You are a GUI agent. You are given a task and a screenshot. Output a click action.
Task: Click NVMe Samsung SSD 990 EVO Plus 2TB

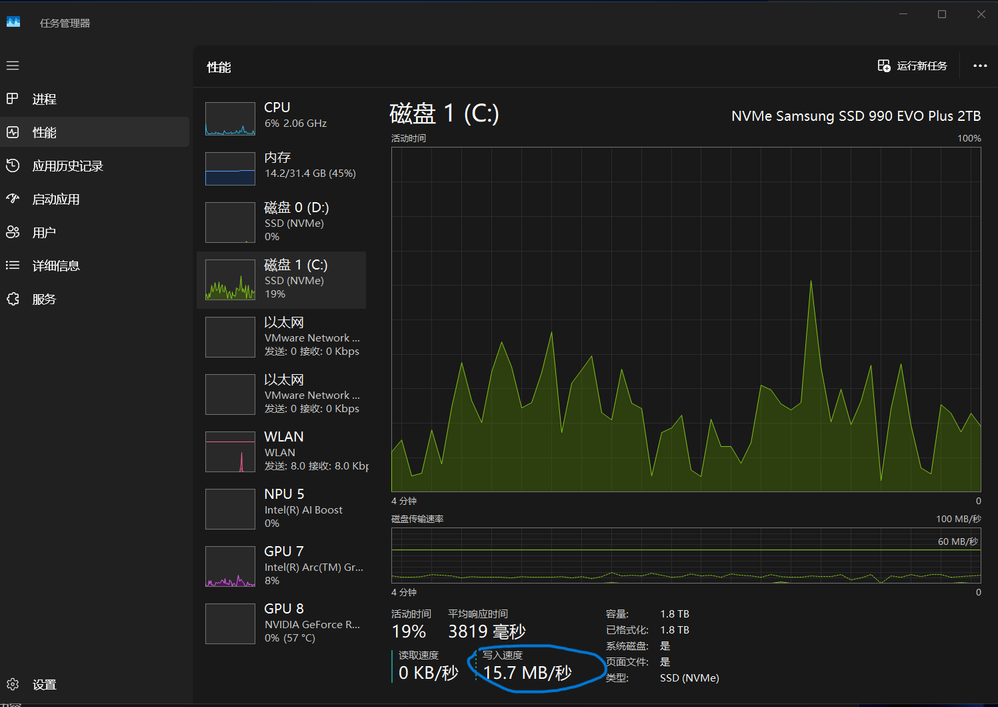[855, 116]
